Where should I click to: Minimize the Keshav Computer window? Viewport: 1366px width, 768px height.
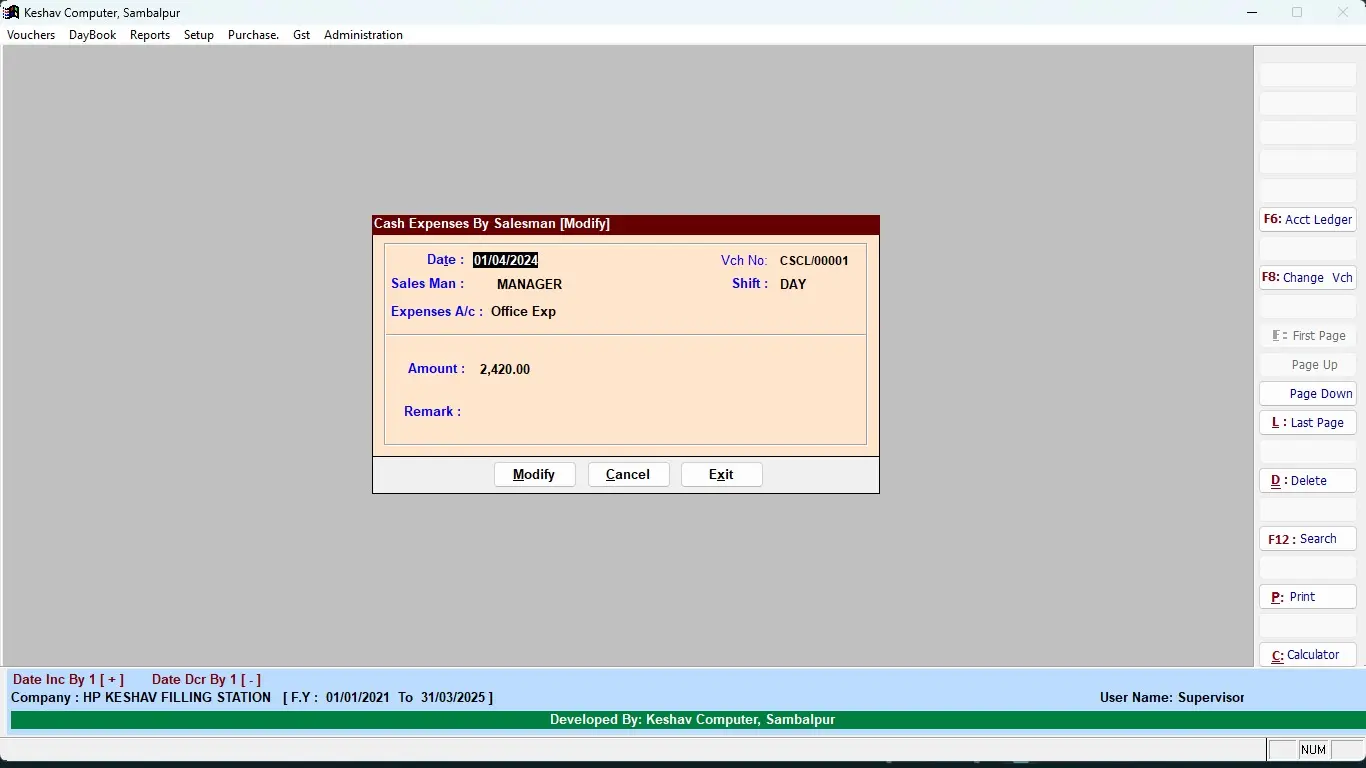pos(1252,13)
